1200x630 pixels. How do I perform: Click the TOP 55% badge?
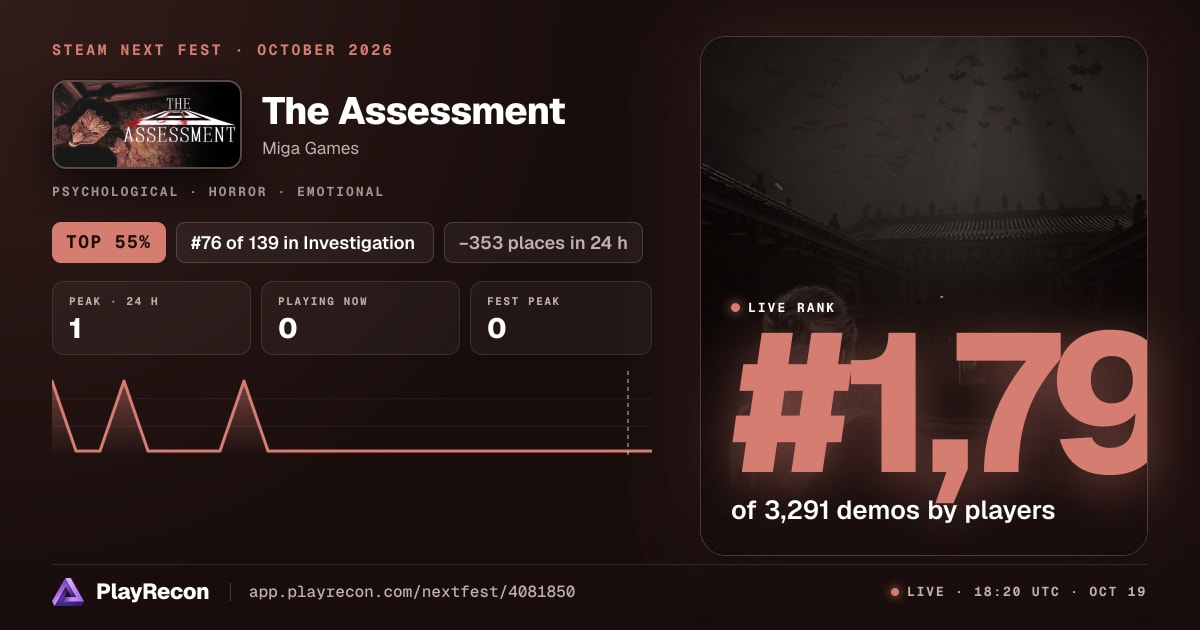pos(109,243)
